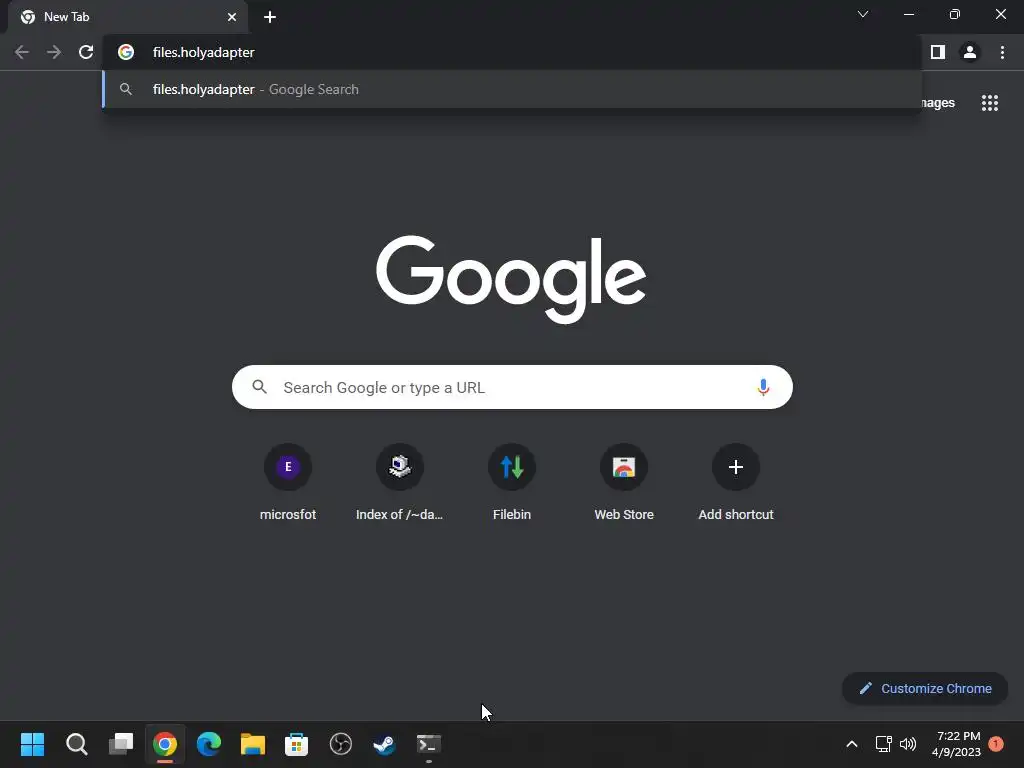
Task: Click the Images link
Action: tap(938, 103)
